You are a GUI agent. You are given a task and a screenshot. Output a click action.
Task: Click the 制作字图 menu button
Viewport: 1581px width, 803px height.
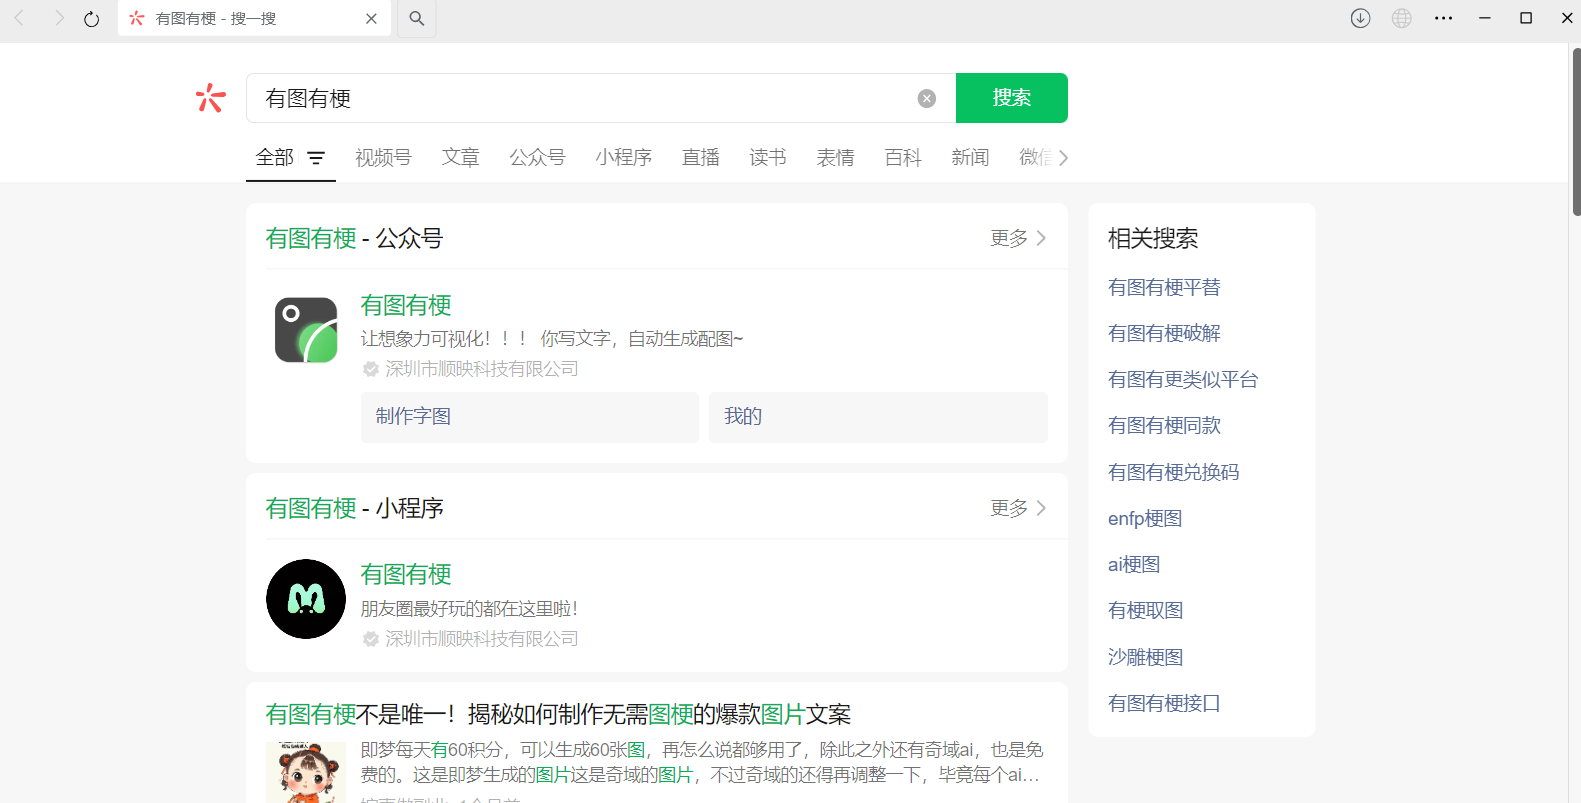[530, 417]
